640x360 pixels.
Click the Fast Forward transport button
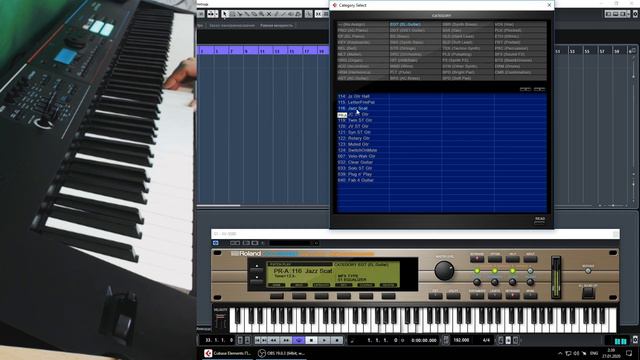(x=286, y=340)
